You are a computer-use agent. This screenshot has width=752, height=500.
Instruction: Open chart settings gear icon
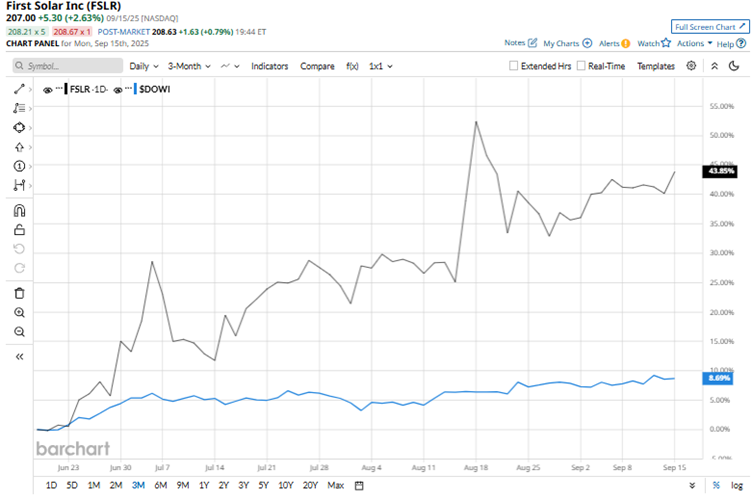point(691,66)
